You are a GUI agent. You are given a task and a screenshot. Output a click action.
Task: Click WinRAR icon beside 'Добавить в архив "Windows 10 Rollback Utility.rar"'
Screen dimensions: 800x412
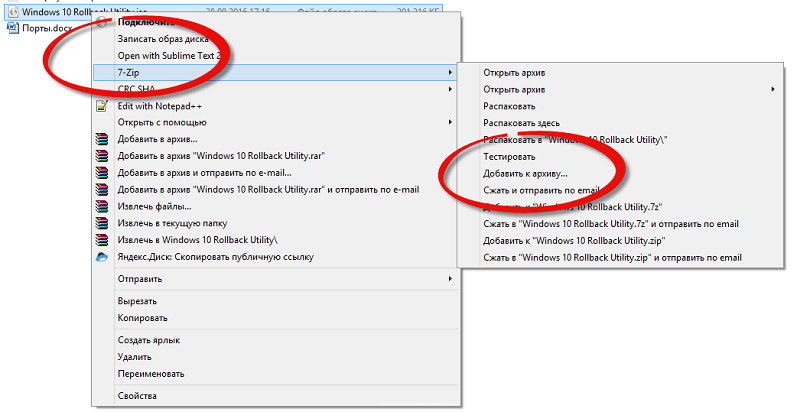click(x=102, y=156)
